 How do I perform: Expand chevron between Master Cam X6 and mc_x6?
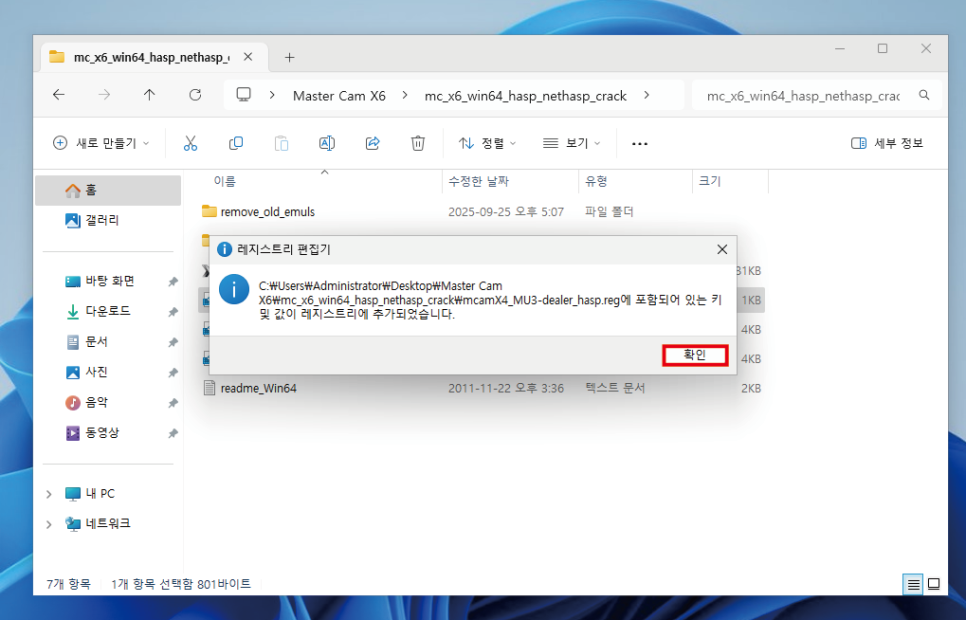(x=405, y=95)
